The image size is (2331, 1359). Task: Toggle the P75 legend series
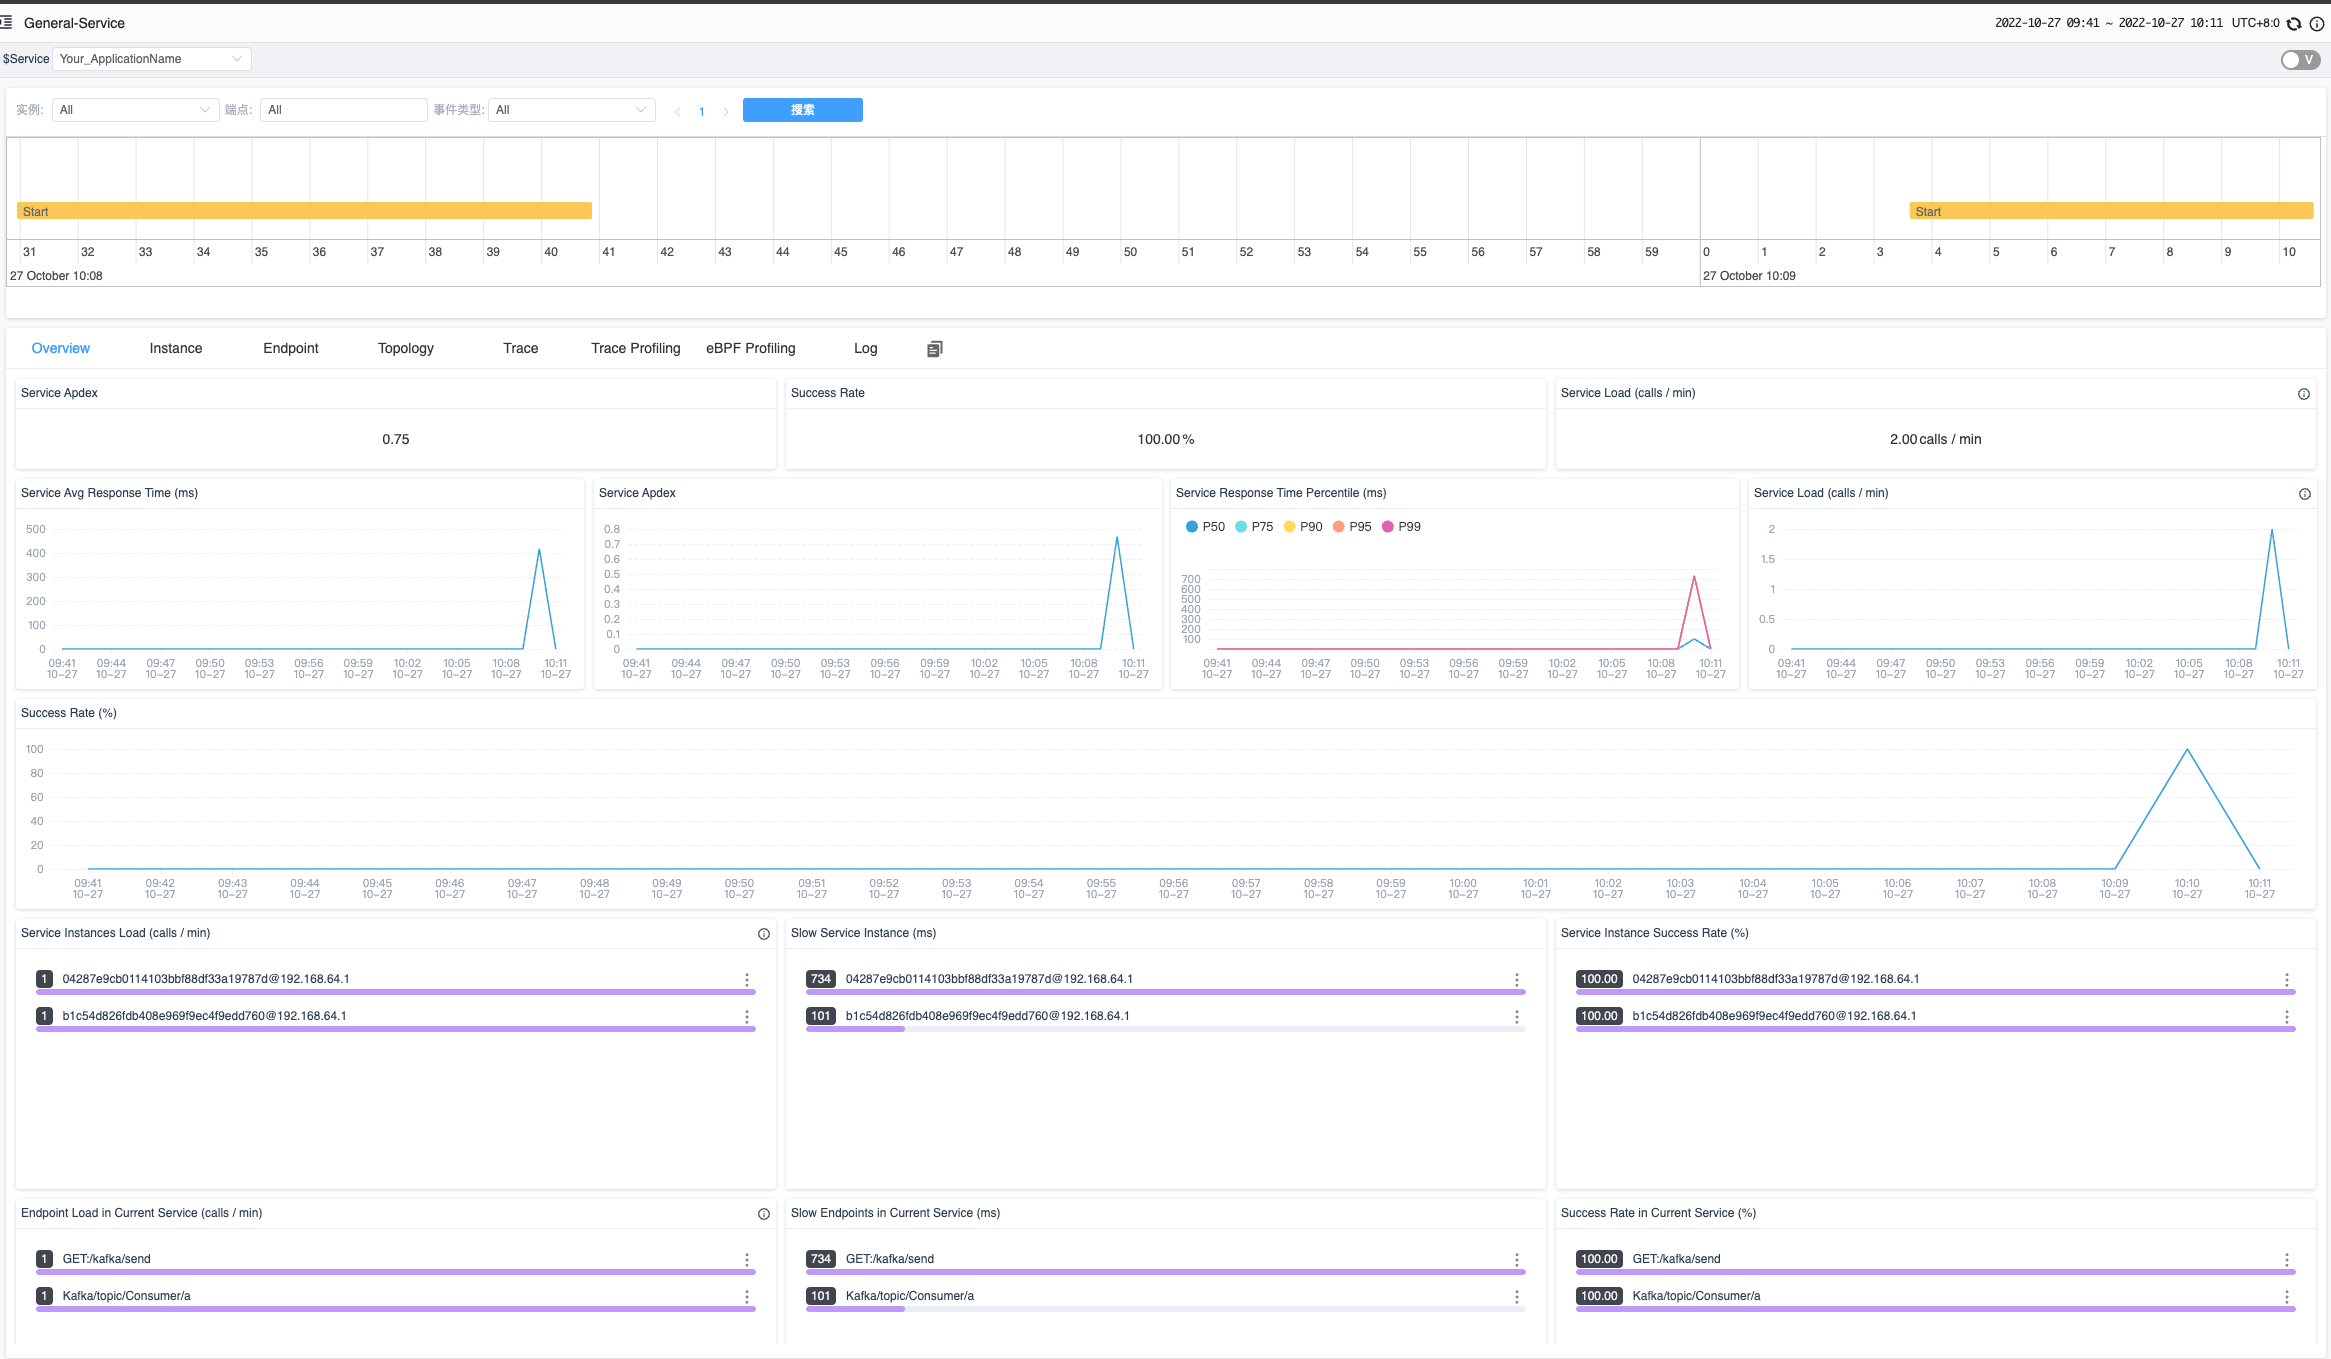pos(1254,527)
